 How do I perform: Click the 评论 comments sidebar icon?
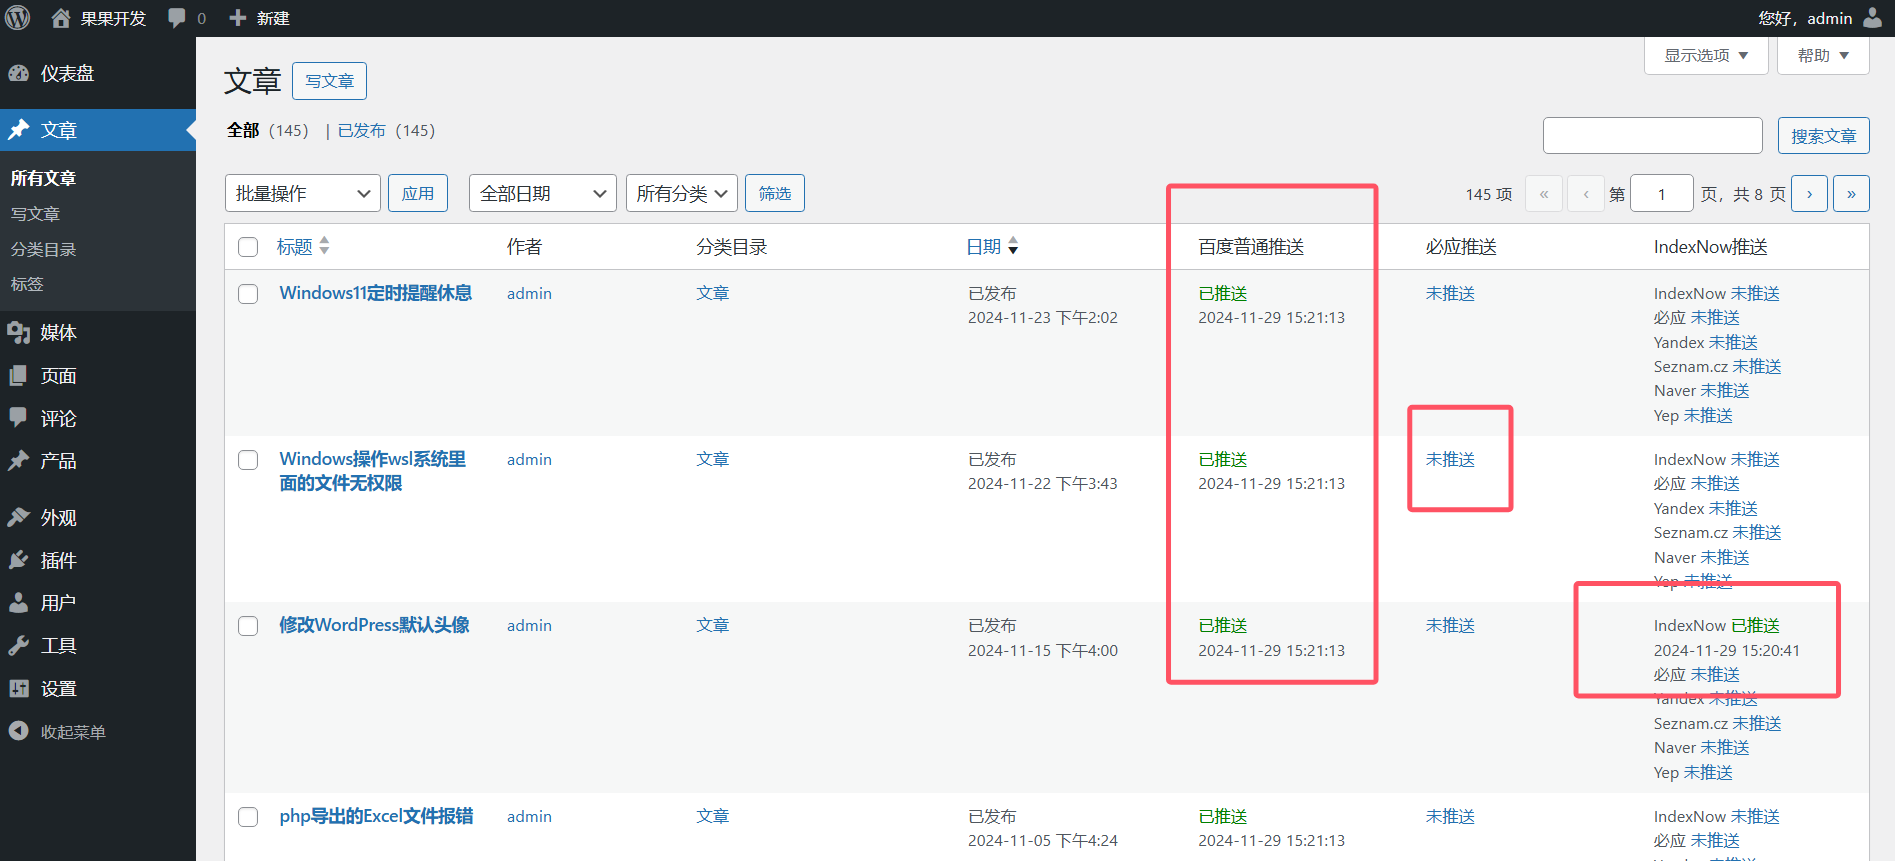pyautogui.click(x=19, y=418)
